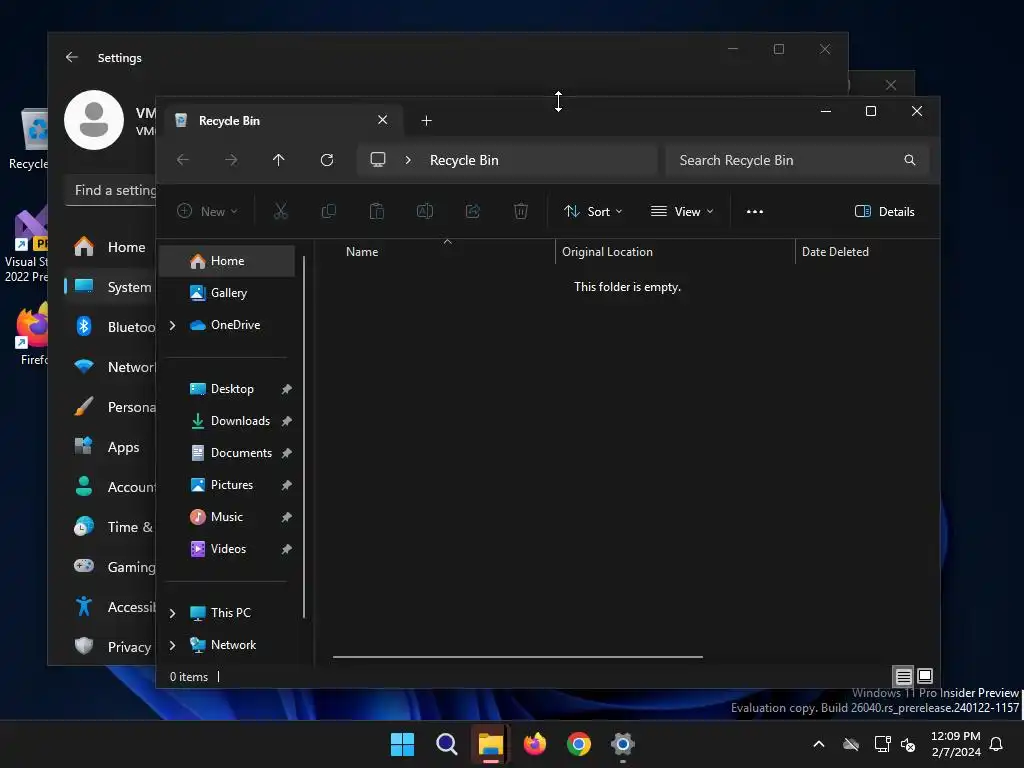Expand the This PC tree node
This screenshot has width=1024, height=768.
click(172, 613)
